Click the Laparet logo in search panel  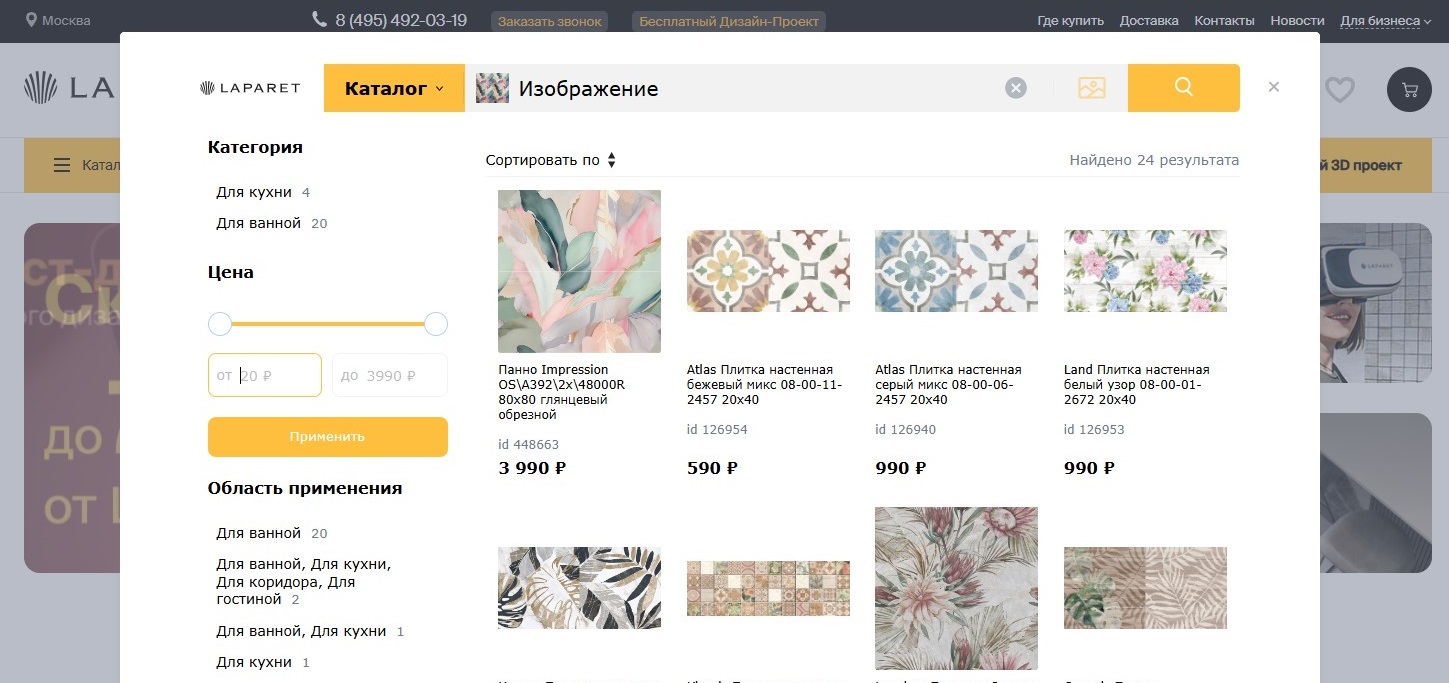[250, 88]
